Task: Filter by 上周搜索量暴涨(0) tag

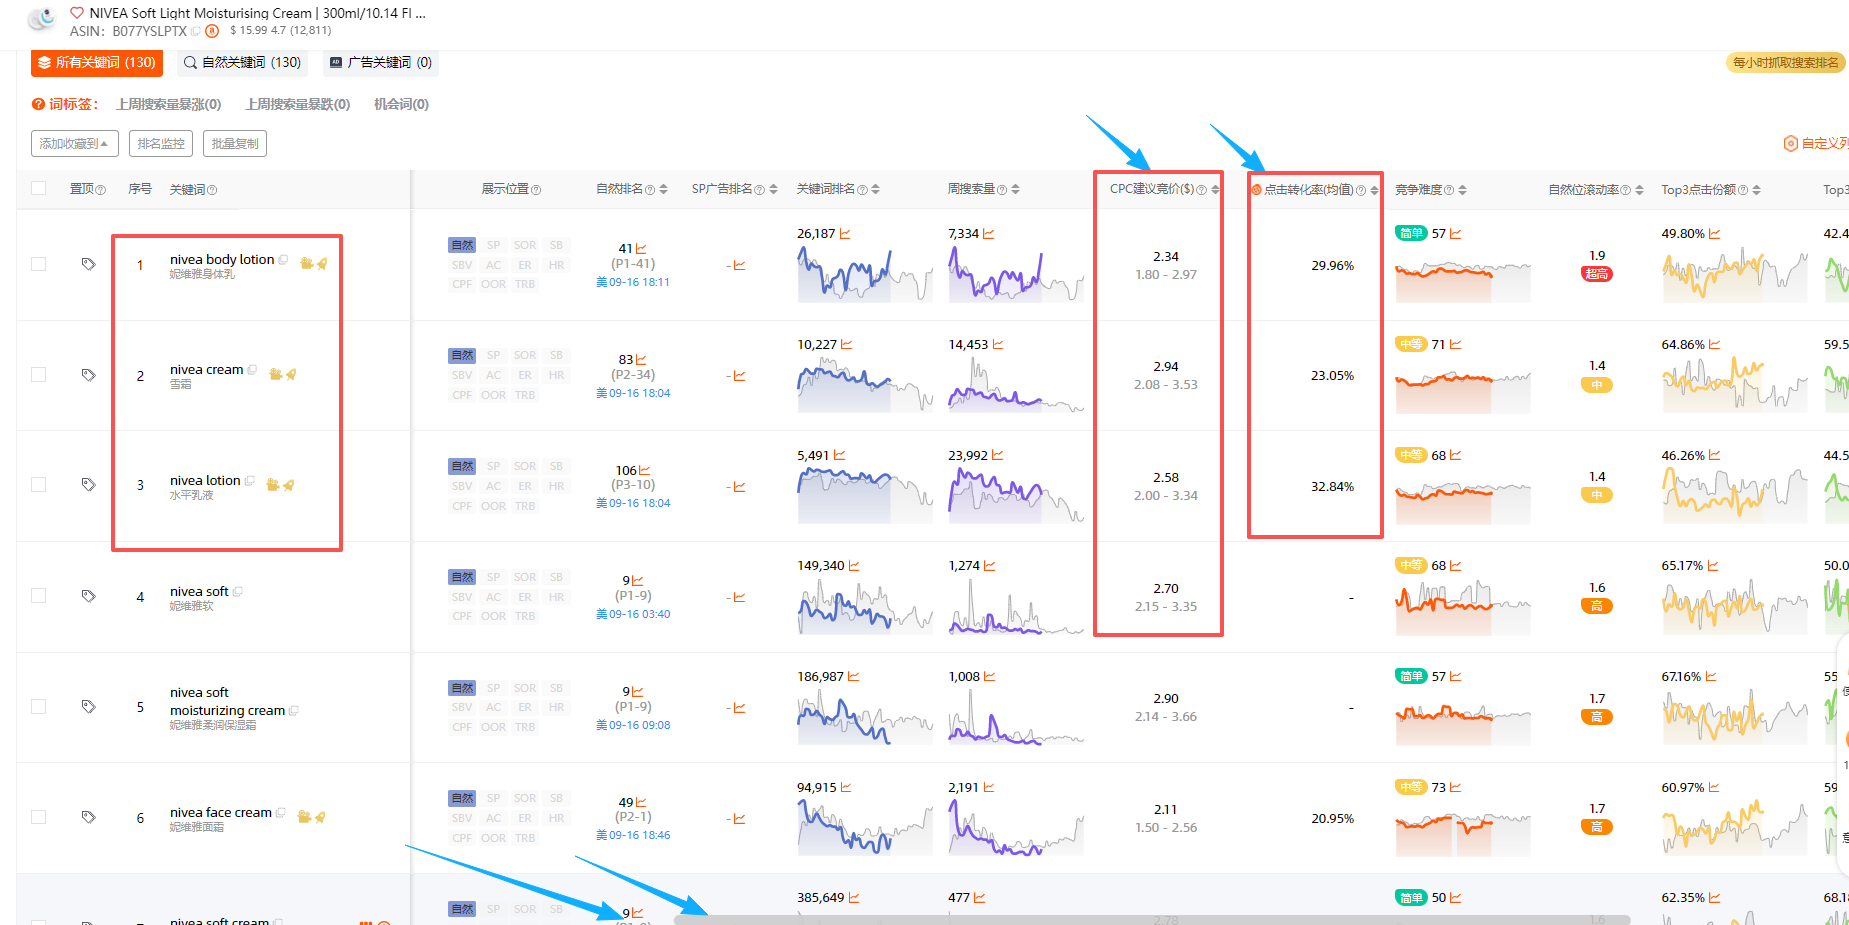Action: [x=168, y=104]
